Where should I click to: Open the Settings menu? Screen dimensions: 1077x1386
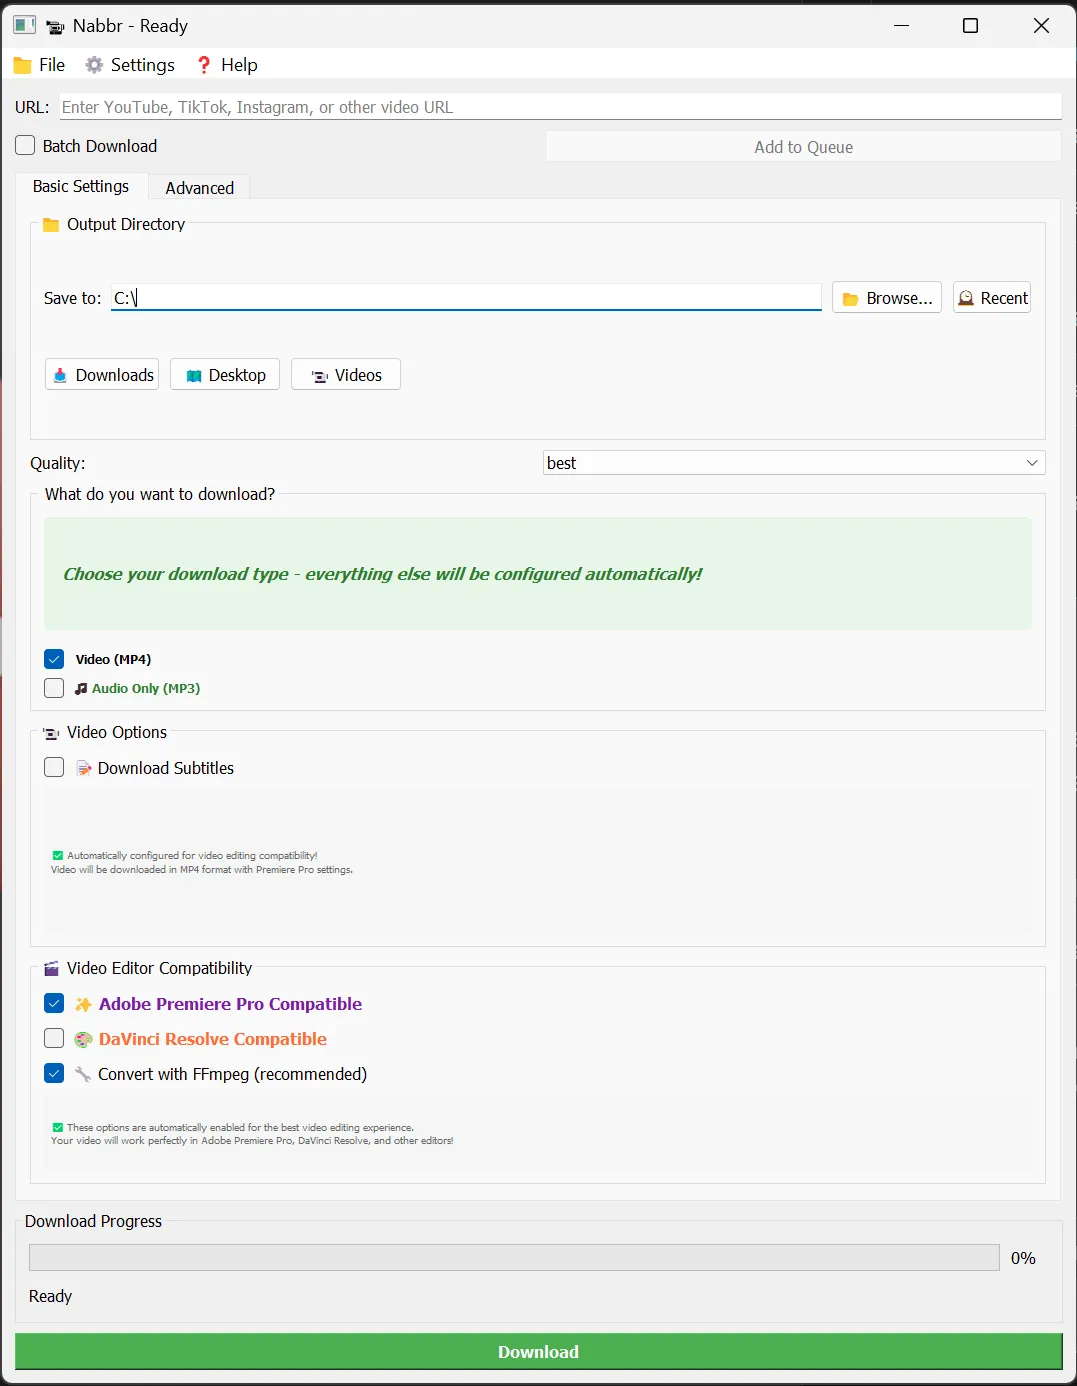129,64
